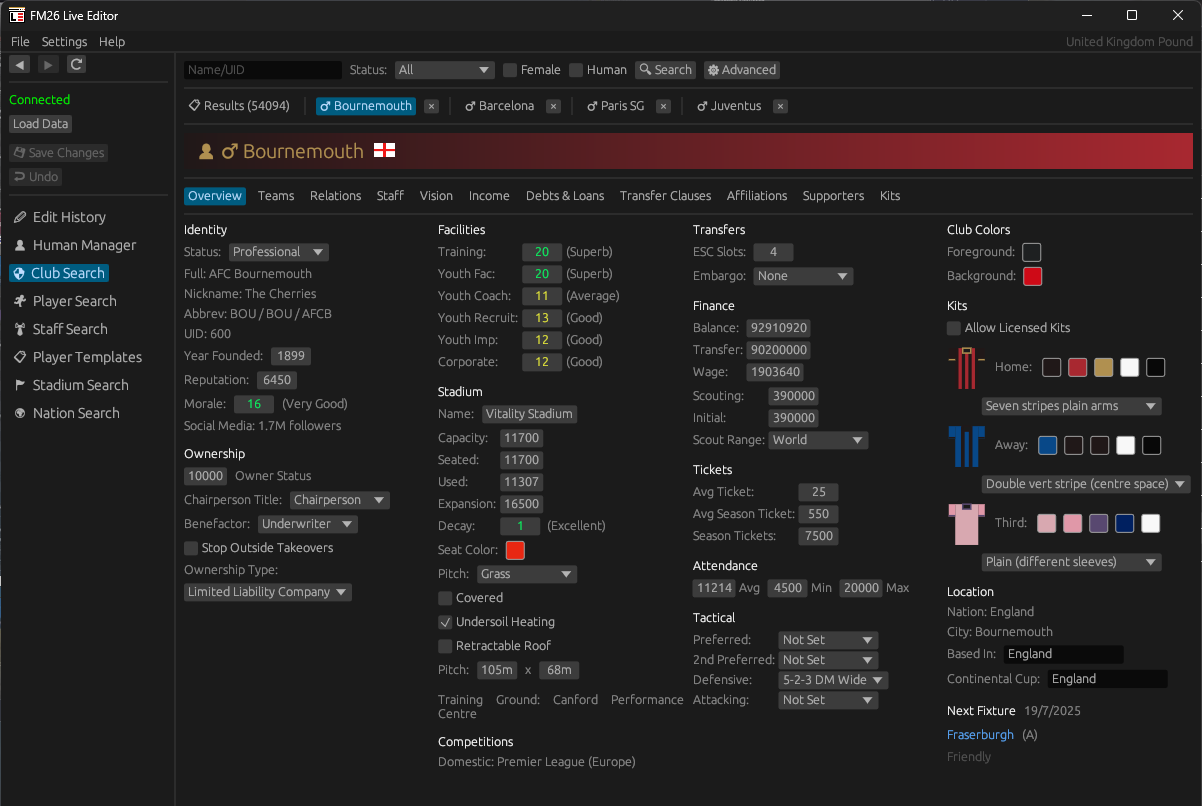Open the Benefactor dropdown
1202x806 pixels.
[308, 524]
